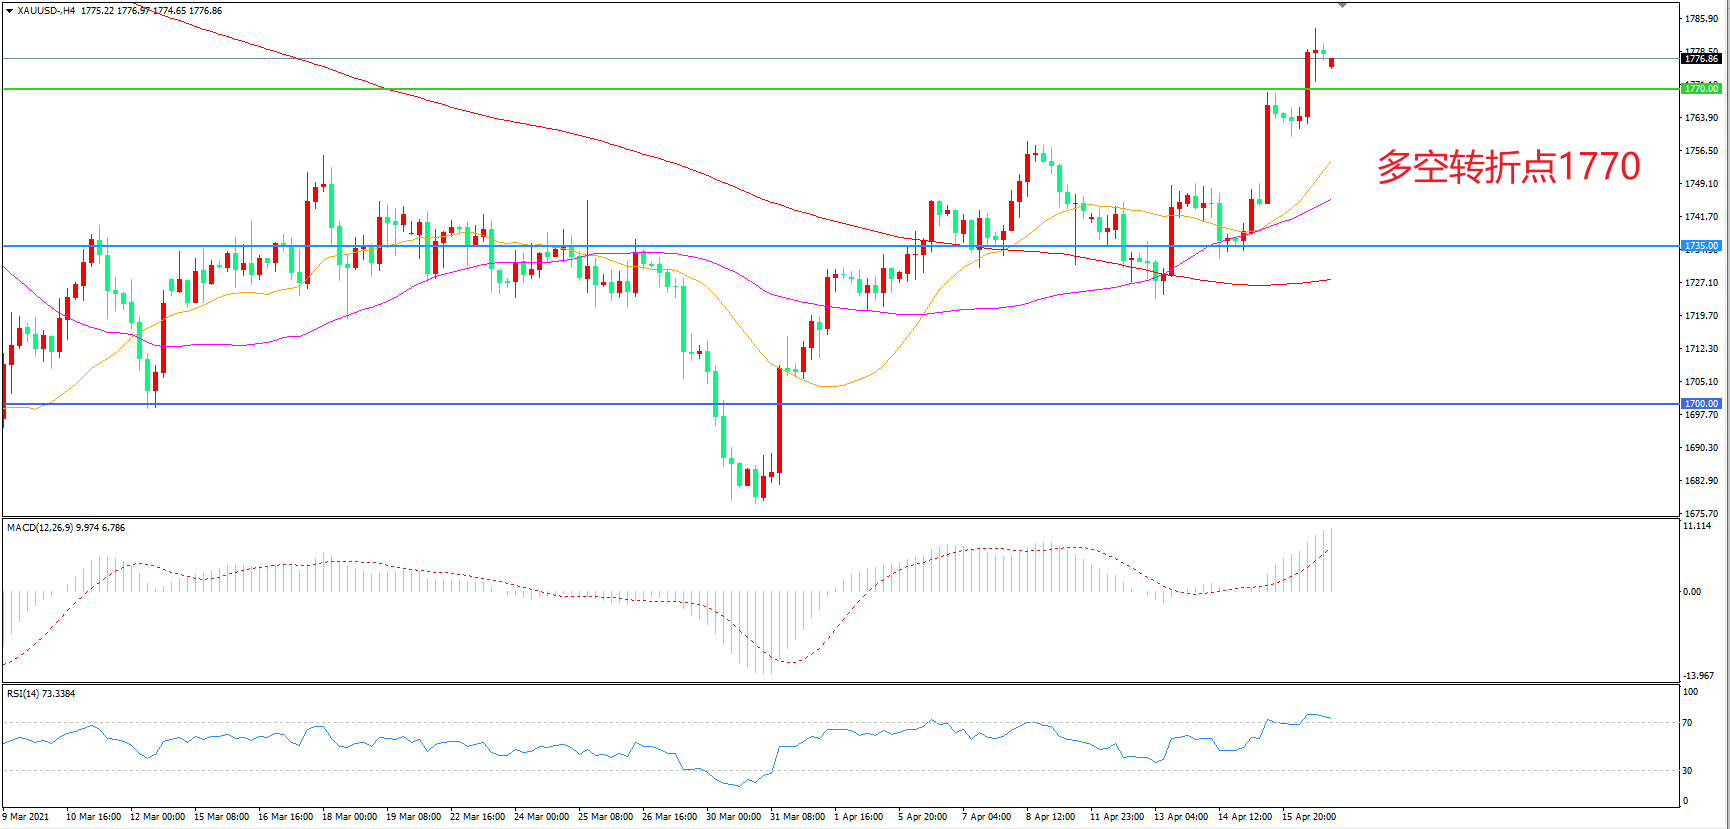Click the RSI 70 level scale label
Image resolution: width=1730 pixels, height=829 pixels.
tap(1688, 723)
